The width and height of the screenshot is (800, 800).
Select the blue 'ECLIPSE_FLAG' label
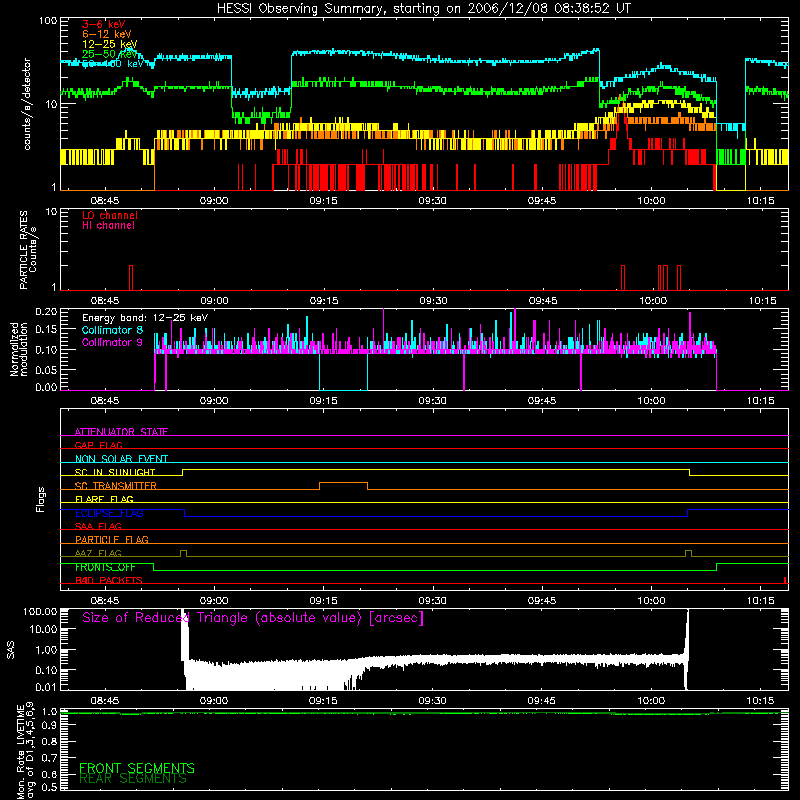point(109,513)
